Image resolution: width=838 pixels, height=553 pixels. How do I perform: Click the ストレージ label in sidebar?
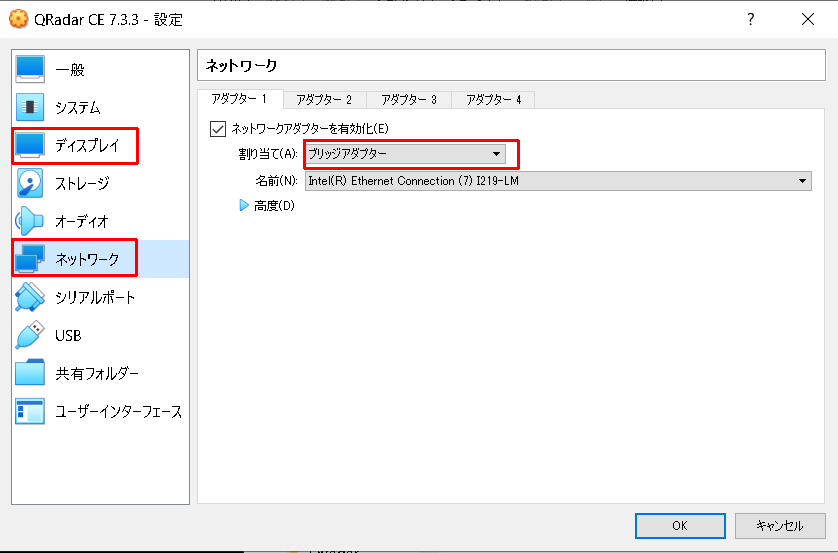(x=82, y=184)
